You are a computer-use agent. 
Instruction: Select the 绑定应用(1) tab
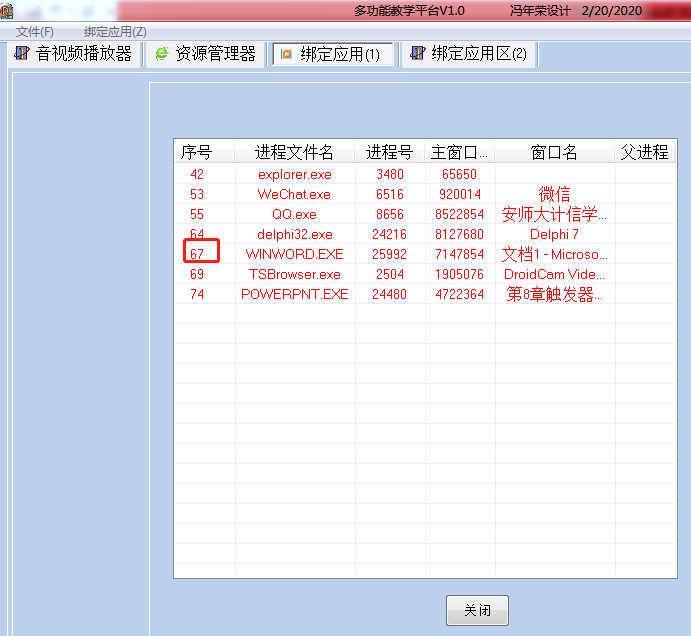coord(333,54)
